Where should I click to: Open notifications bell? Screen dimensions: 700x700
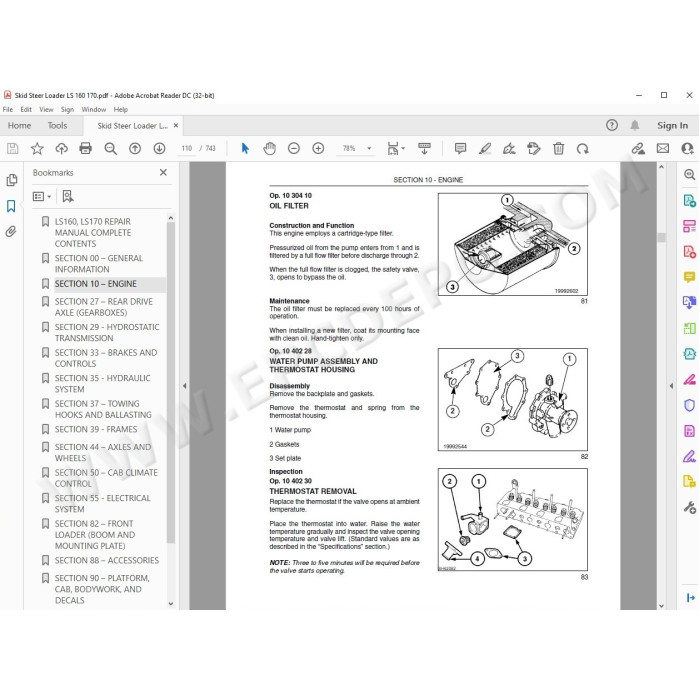tap(634, 125)
